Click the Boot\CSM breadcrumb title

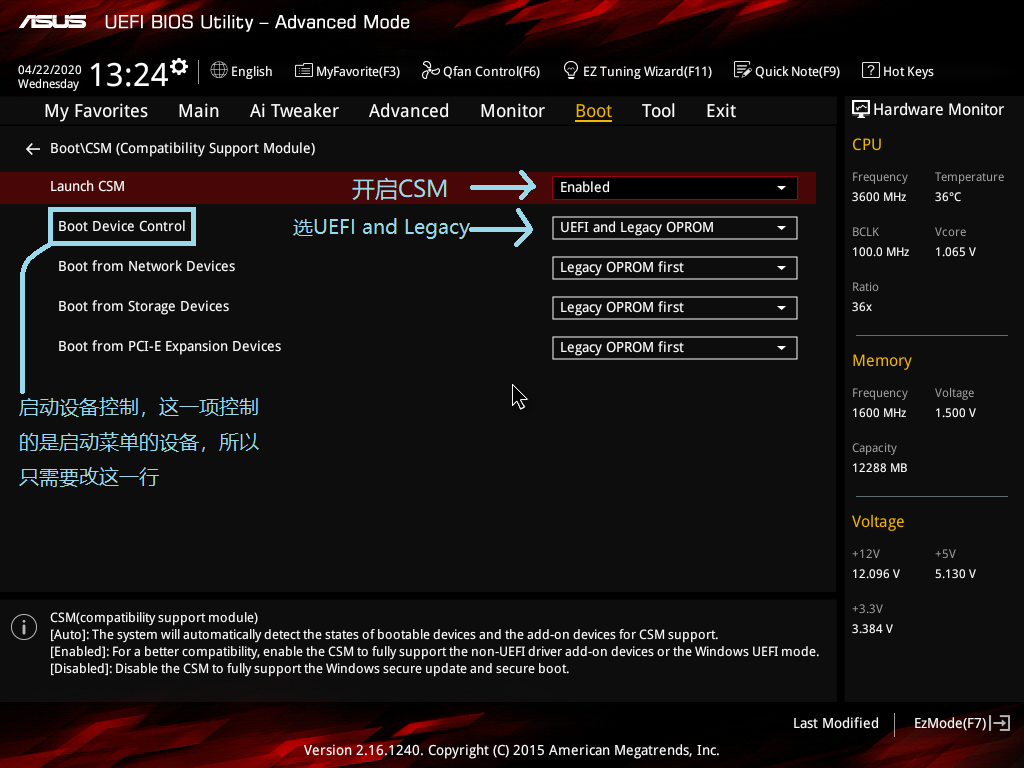pyautogui.click(x=183, y=148)
